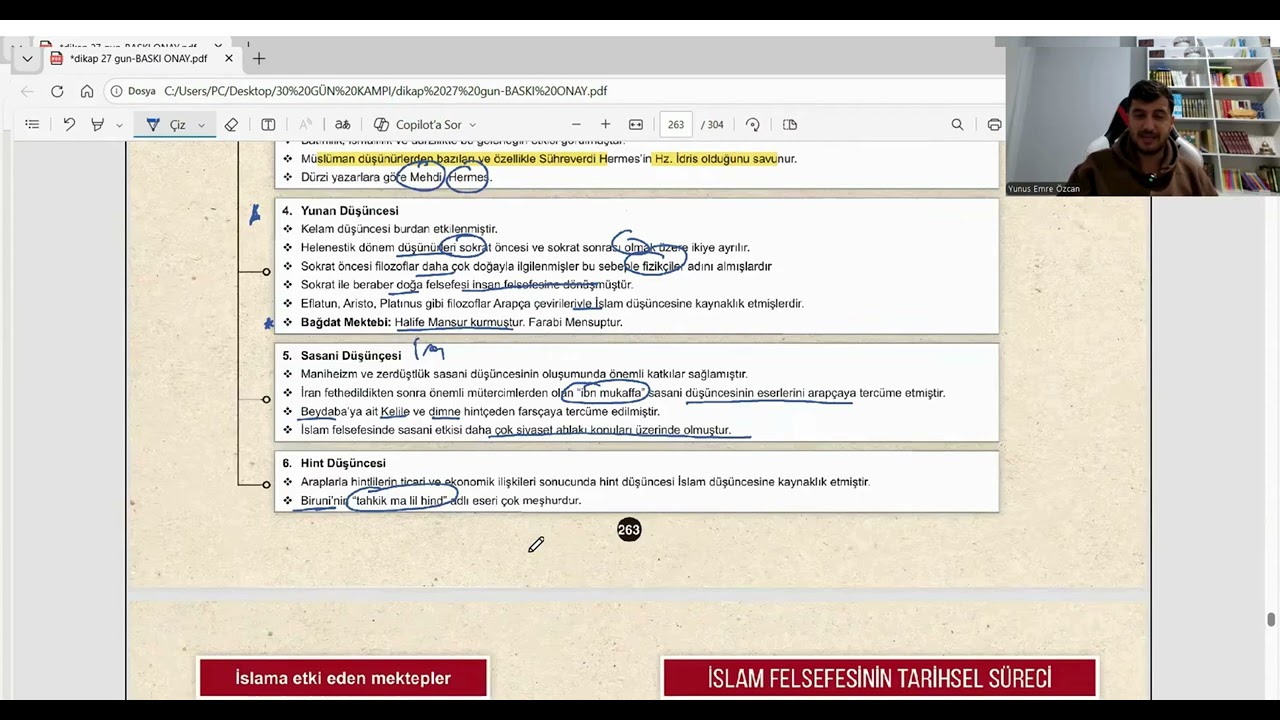Search within the PDF

[957, 125]
